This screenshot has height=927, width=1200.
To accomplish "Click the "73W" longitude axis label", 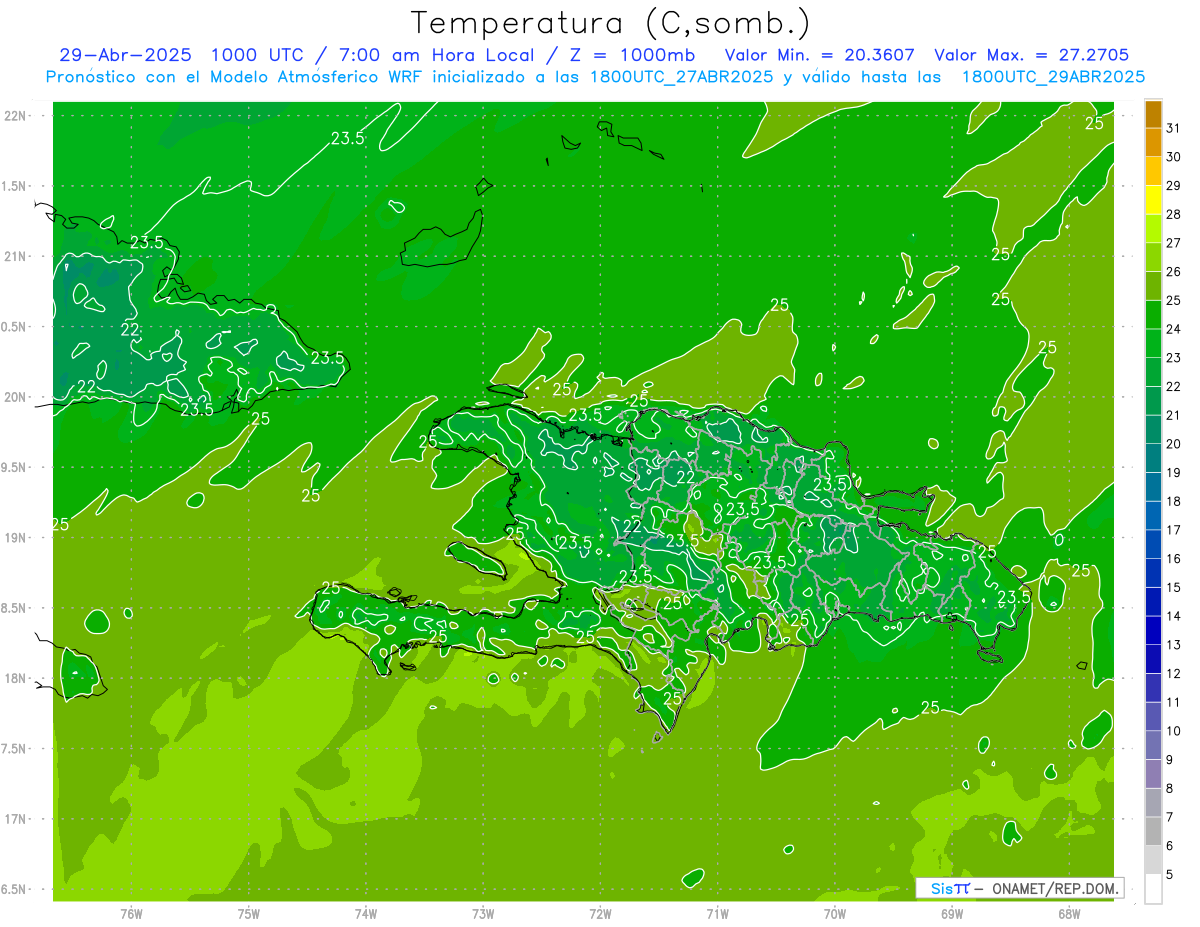I will [483, 913].
